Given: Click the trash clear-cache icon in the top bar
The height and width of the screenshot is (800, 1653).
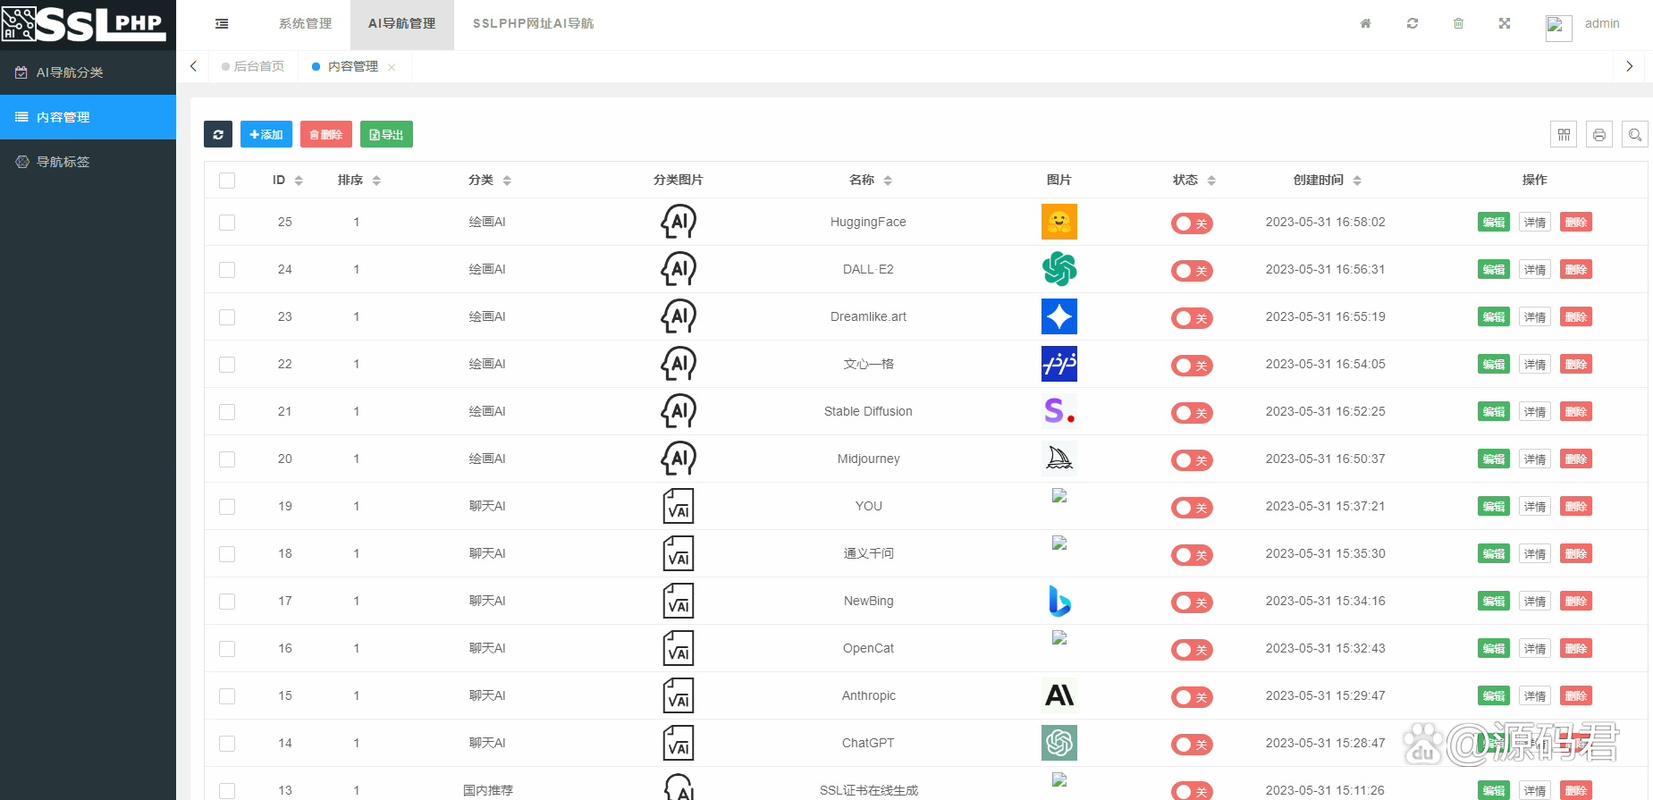Looking at the screenshot, I should (1458, 23).
